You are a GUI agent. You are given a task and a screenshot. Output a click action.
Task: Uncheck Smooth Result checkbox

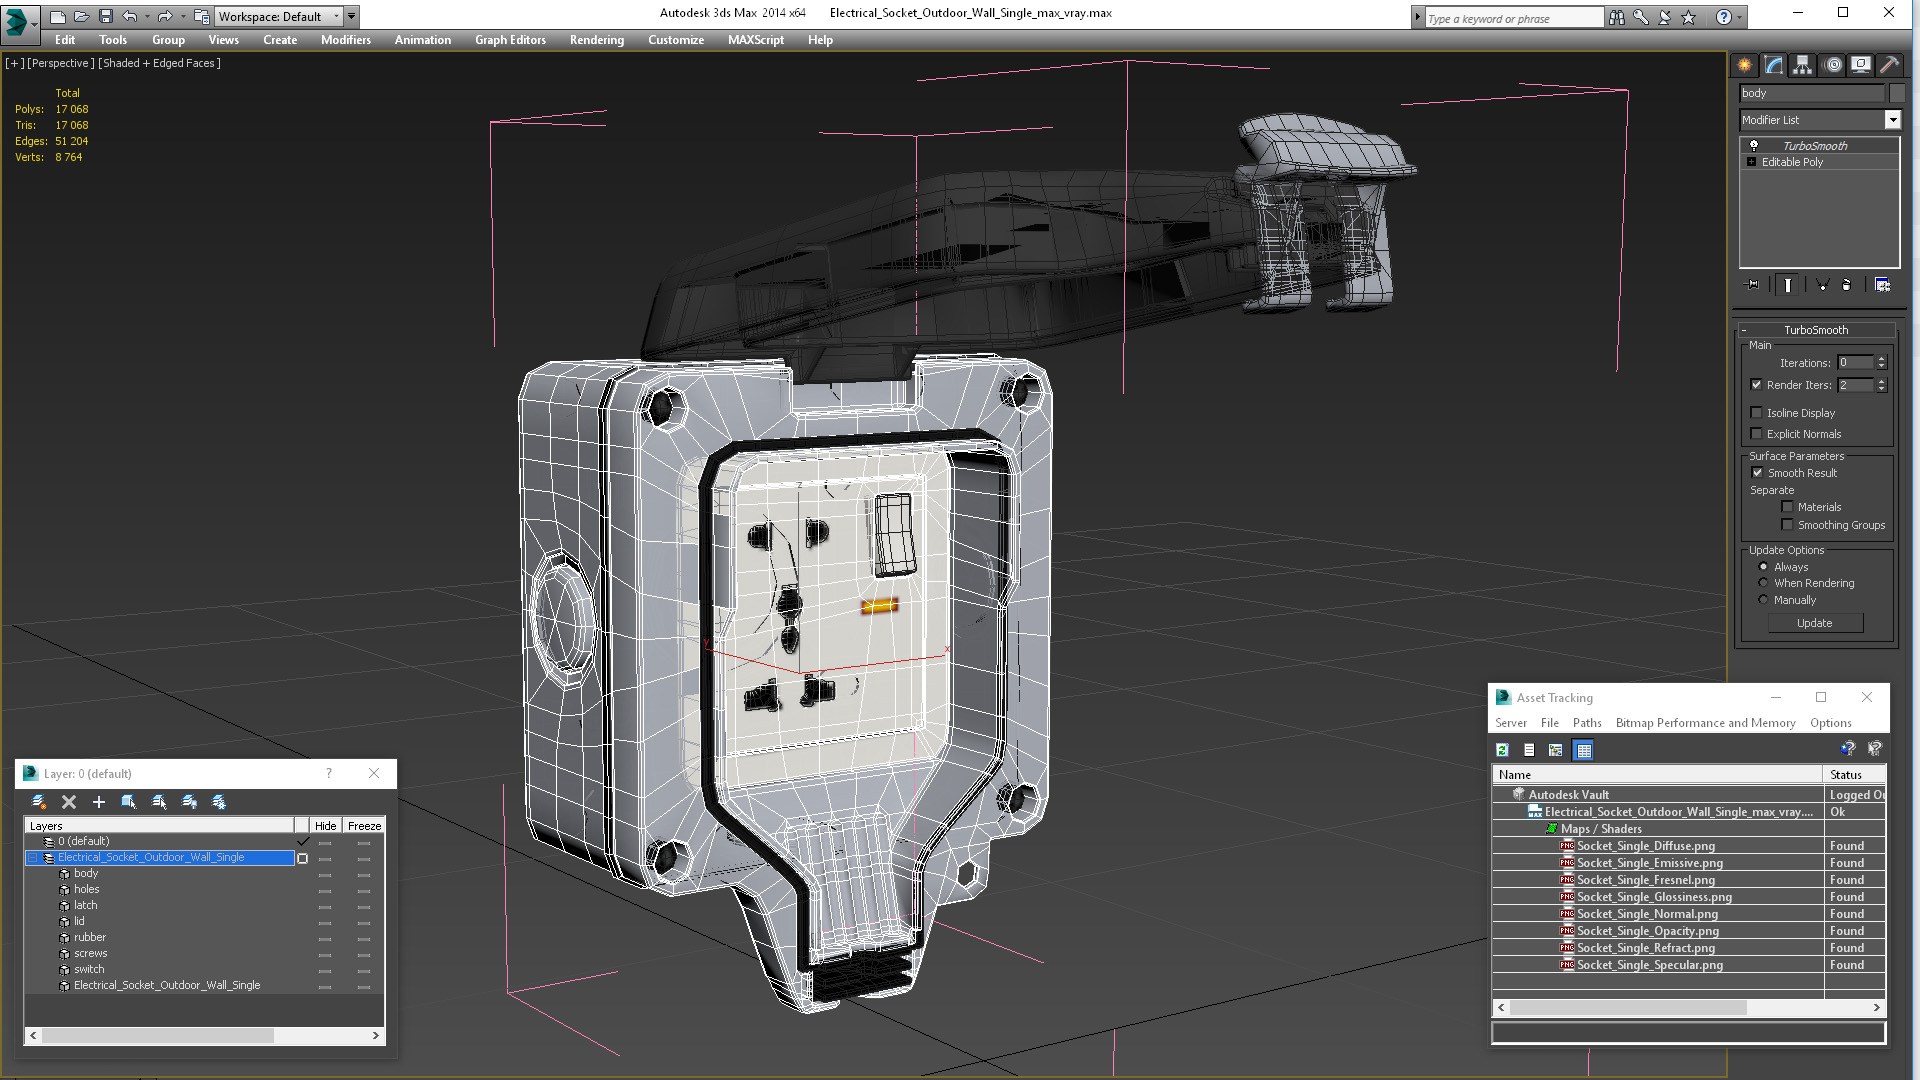[1757, 473]
